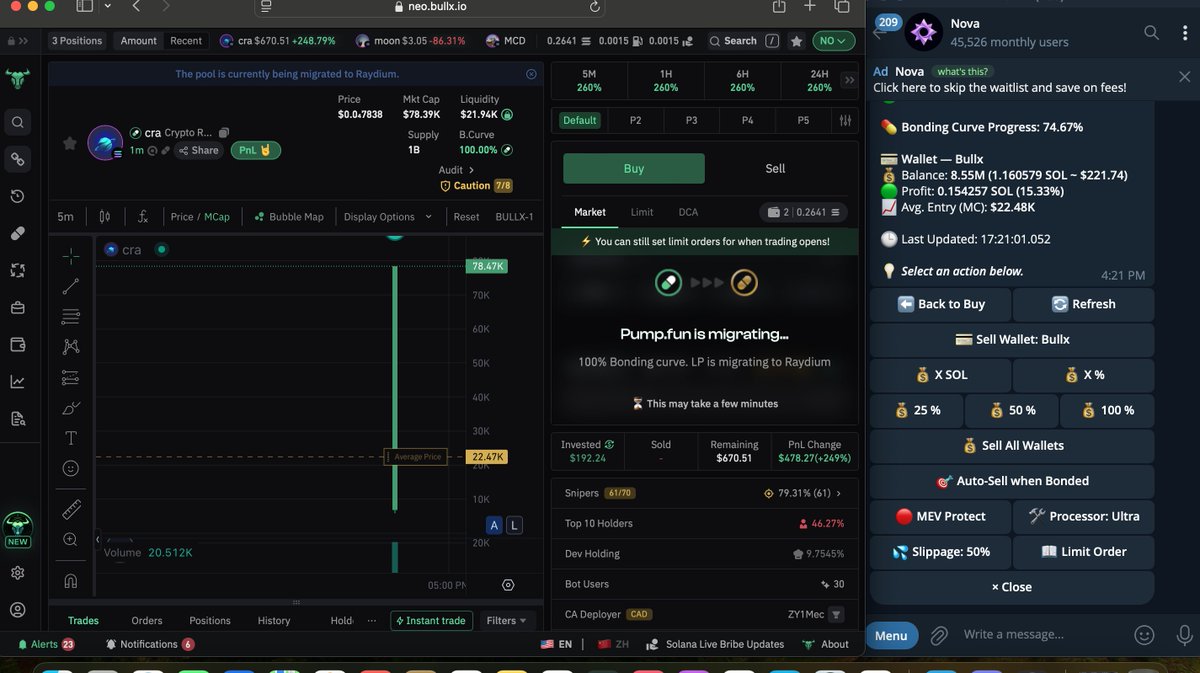
Task: Favorite the cra token with star
Action: tap(69, 143)
